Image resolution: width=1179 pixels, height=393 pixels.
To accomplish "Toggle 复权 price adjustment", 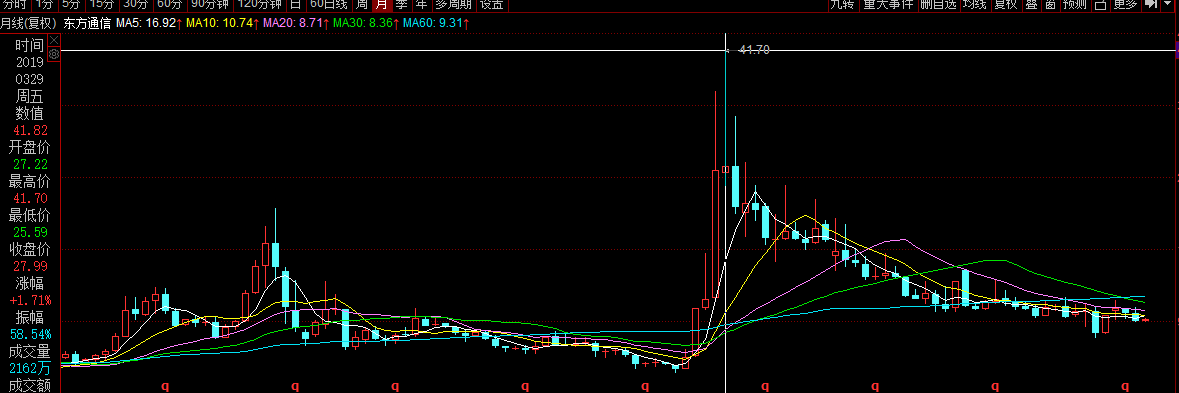I will point(1005,5).
